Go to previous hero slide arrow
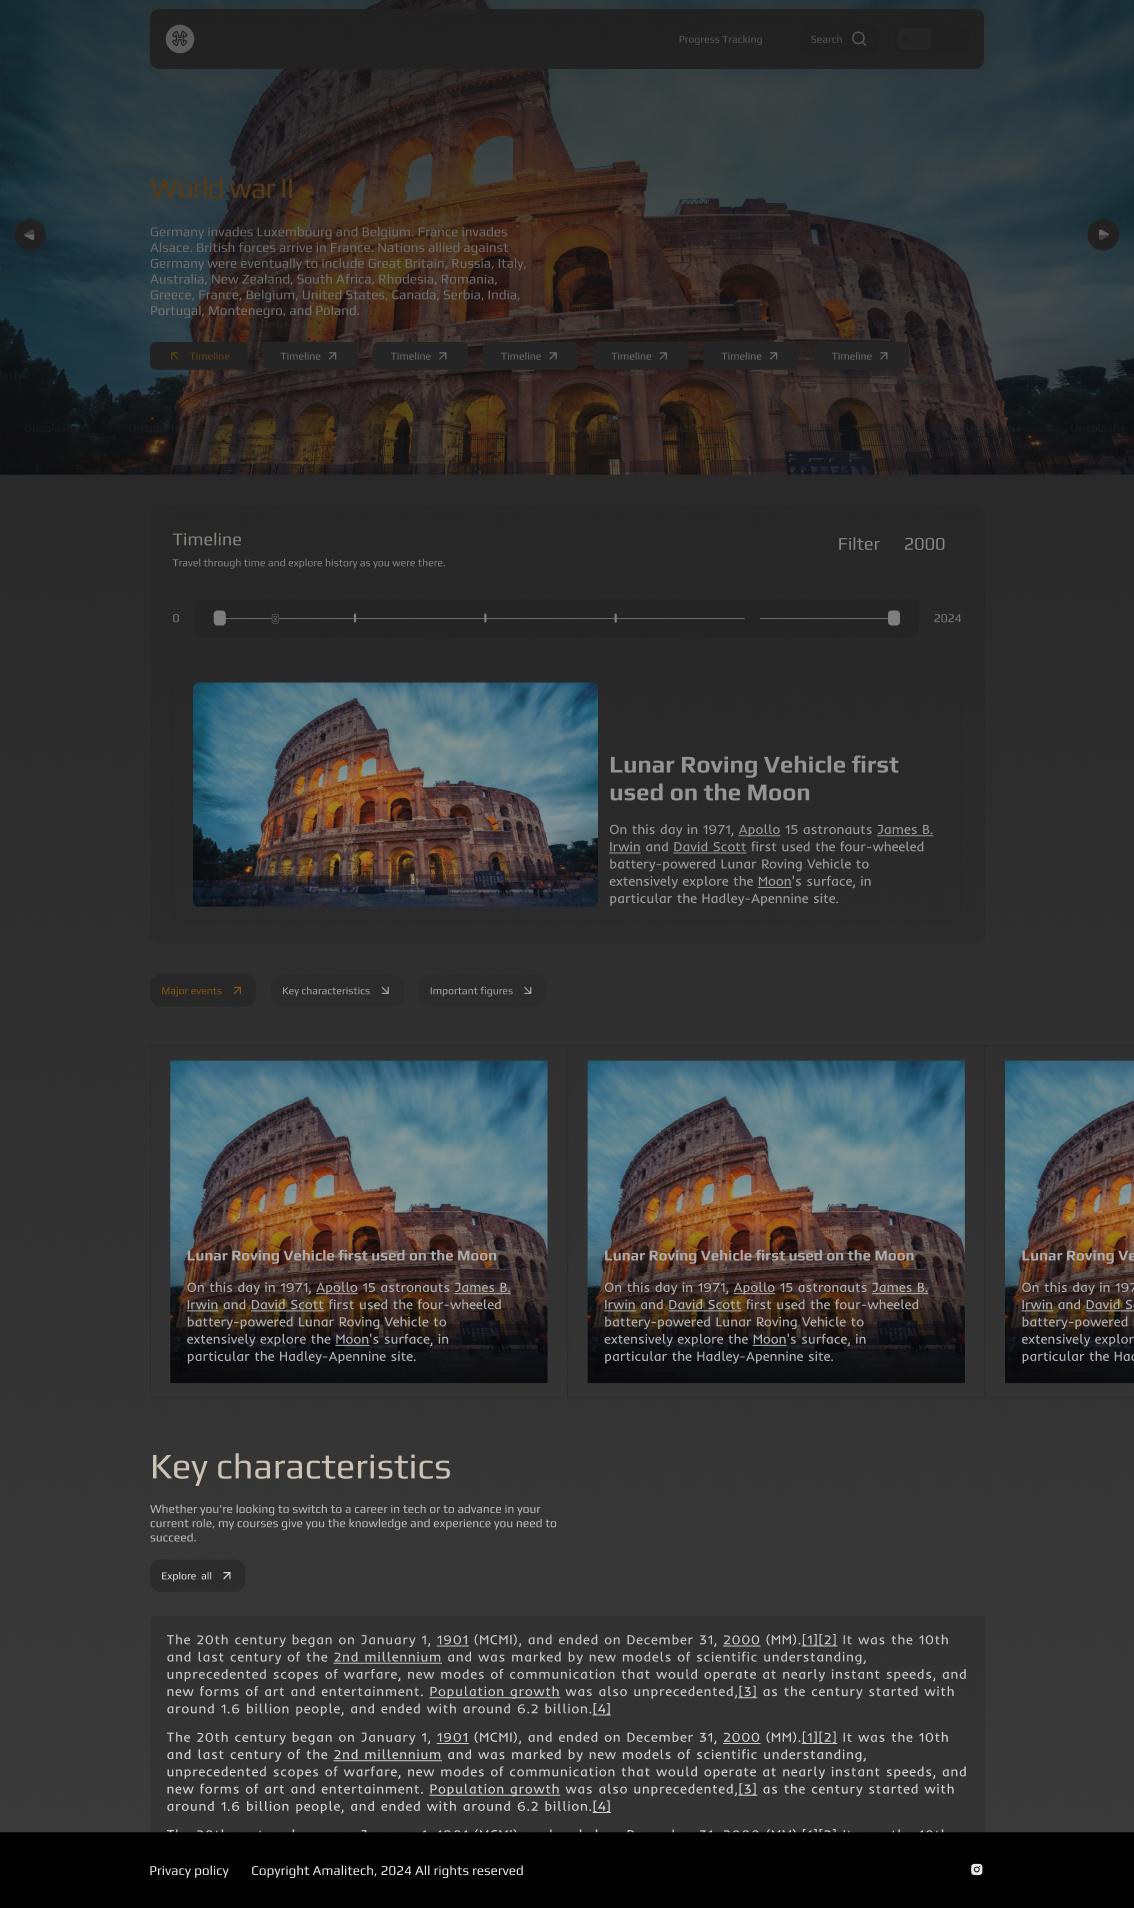1134x1908 pixels. tap(30, 235)
